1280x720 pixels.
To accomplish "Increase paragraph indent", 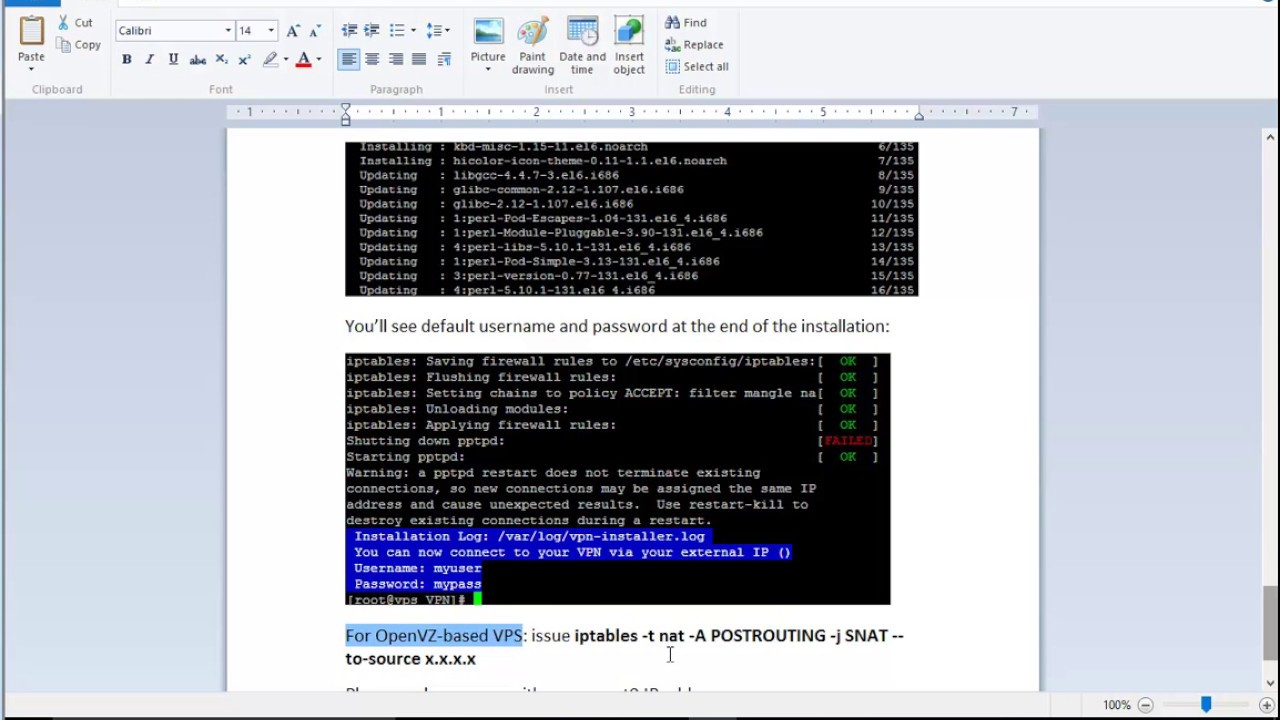I will pyautogui.click(x=372, y=30).
